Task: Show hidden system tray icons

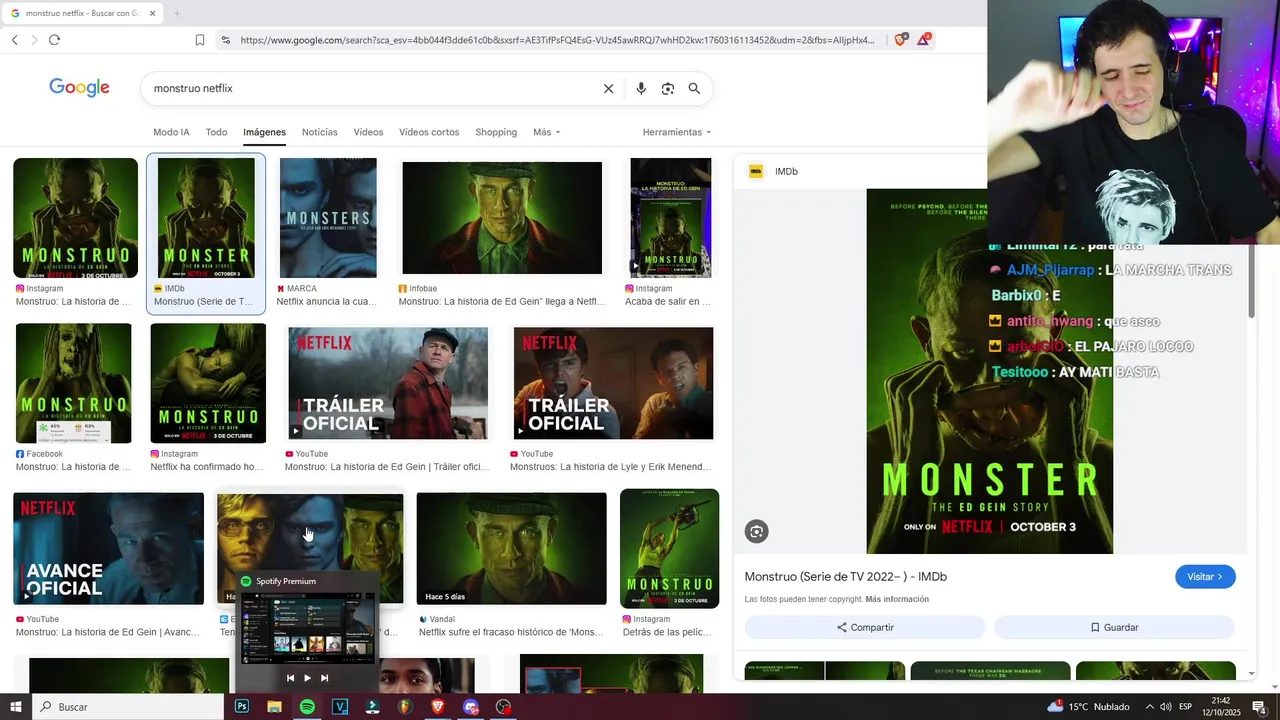Action: [1148, 707]
